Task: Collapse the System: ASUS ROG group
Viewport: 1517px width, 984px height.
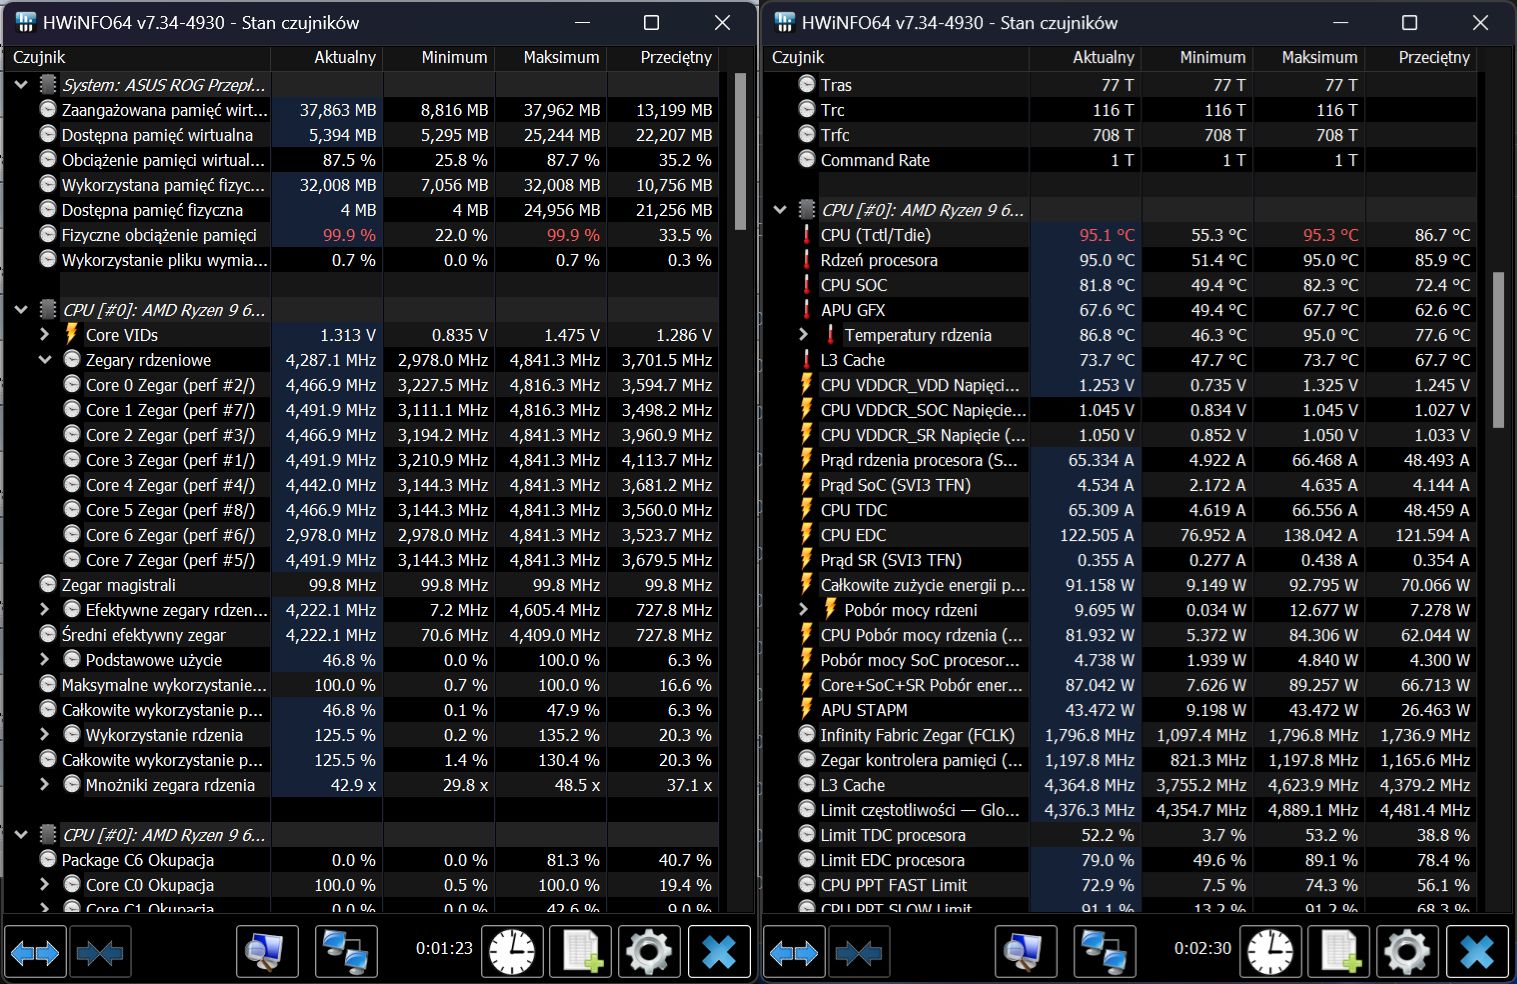Action: coord(21,85)
